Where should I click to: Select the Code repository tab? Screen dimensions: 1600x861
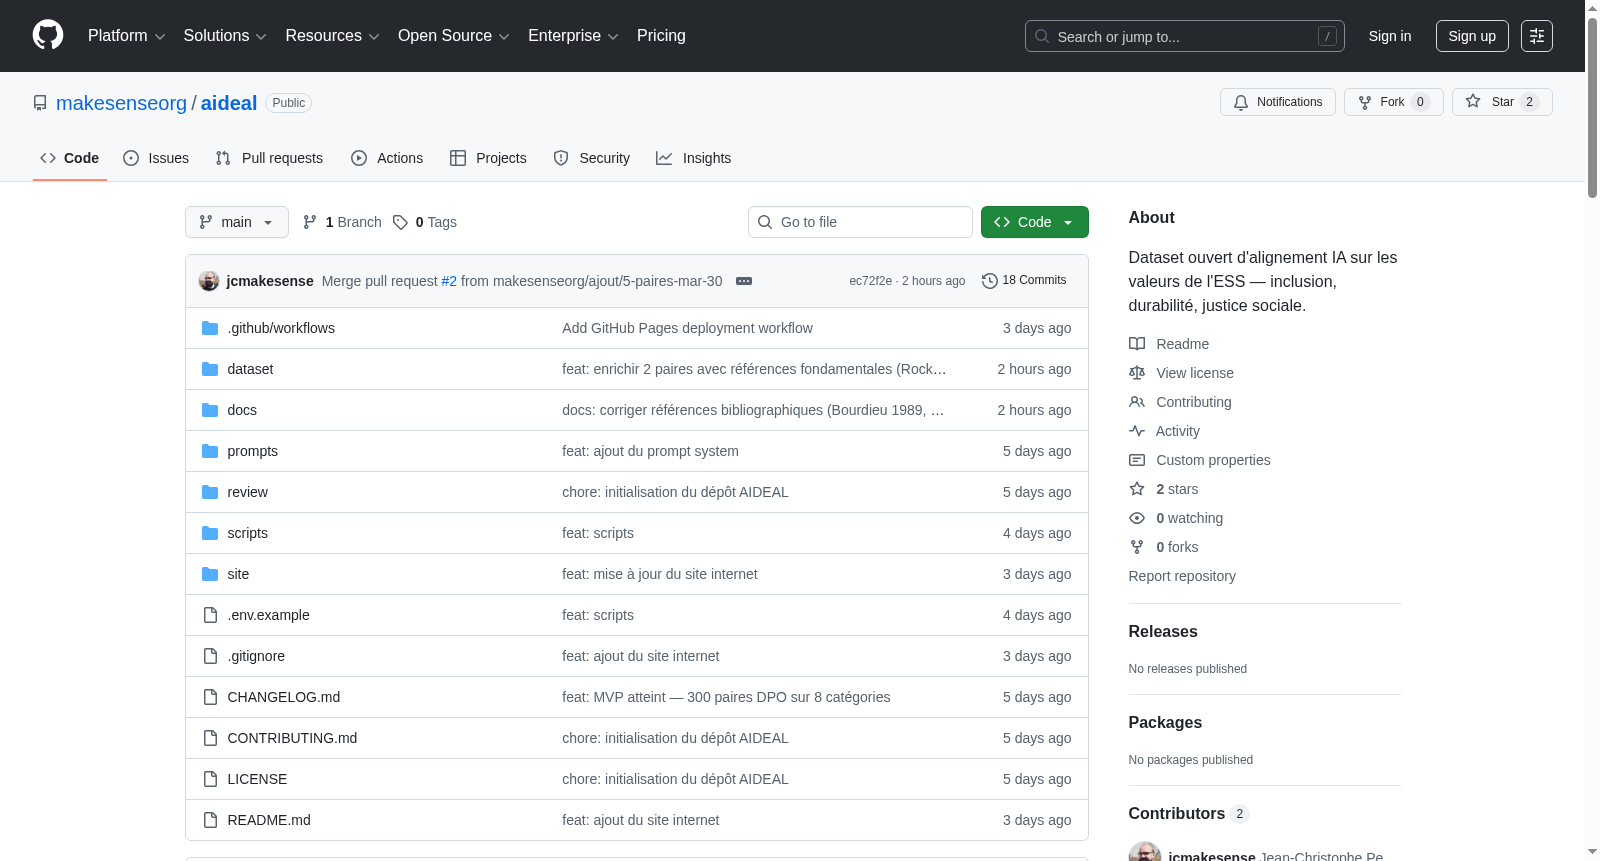click(x=70, y=158)
